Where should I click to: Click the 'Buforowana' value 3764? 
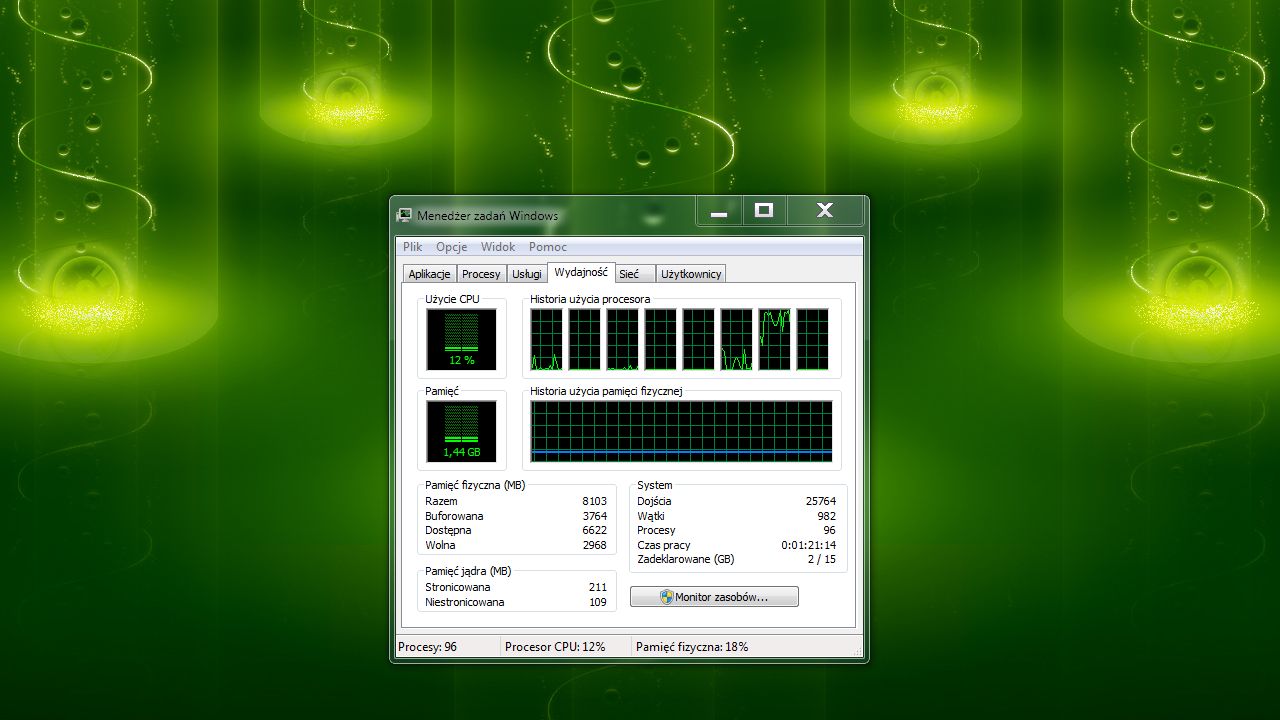(594, 516)
